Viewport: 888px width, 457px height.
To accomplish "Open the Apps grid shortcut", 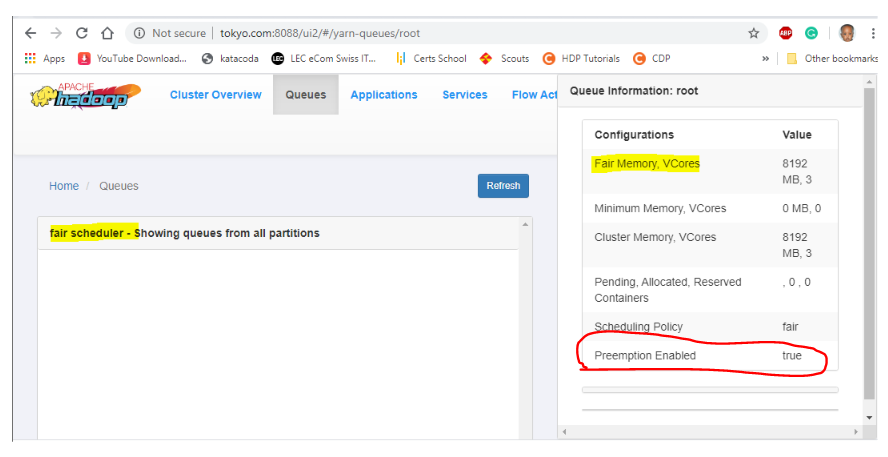I will pyautogui.click(x=45, y=58).
